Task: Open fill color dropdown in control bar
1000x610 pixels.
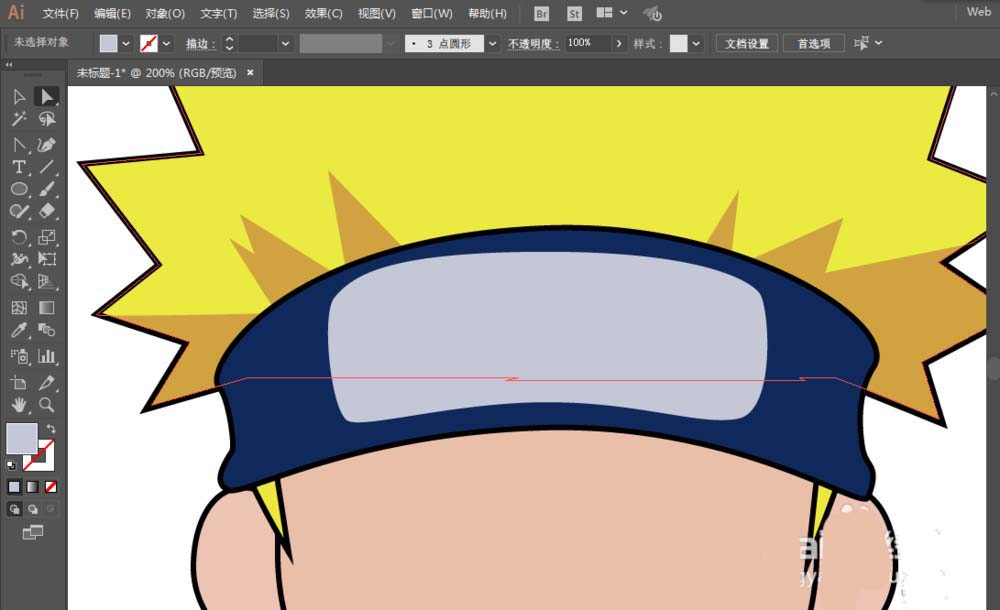Action: pyautogui.click(x=126, y=43)
